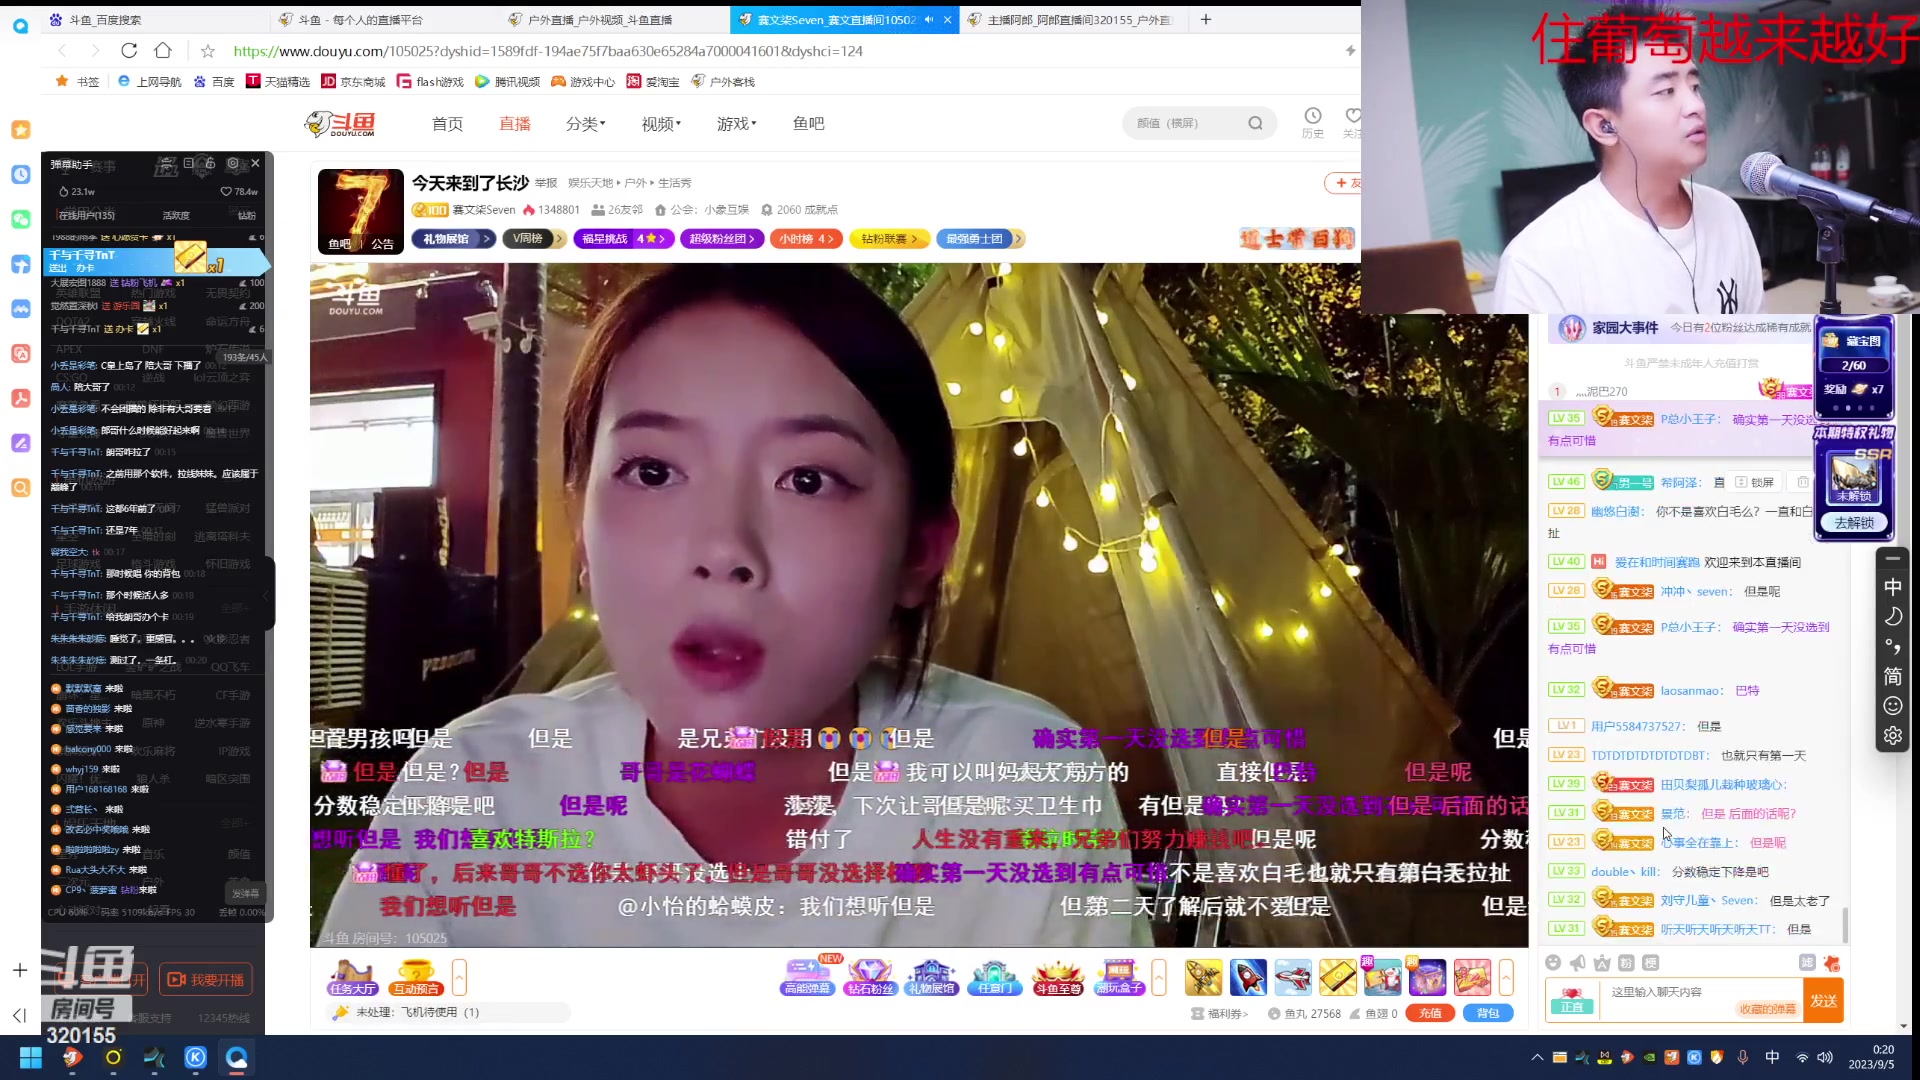Collapse the left sidebar with the arrow
Screen dimensions: 1920x1080
[x=19, y=1015]
